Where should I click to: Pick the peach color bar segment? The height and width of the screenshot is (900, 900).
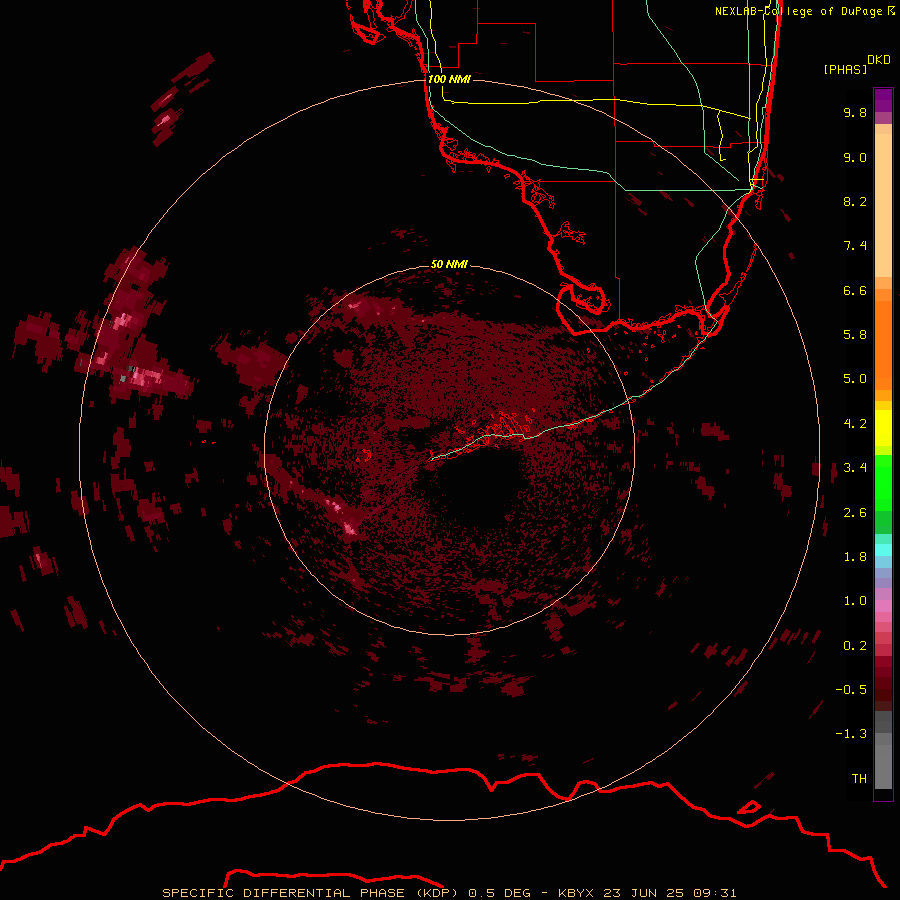[x=883, y=205]
